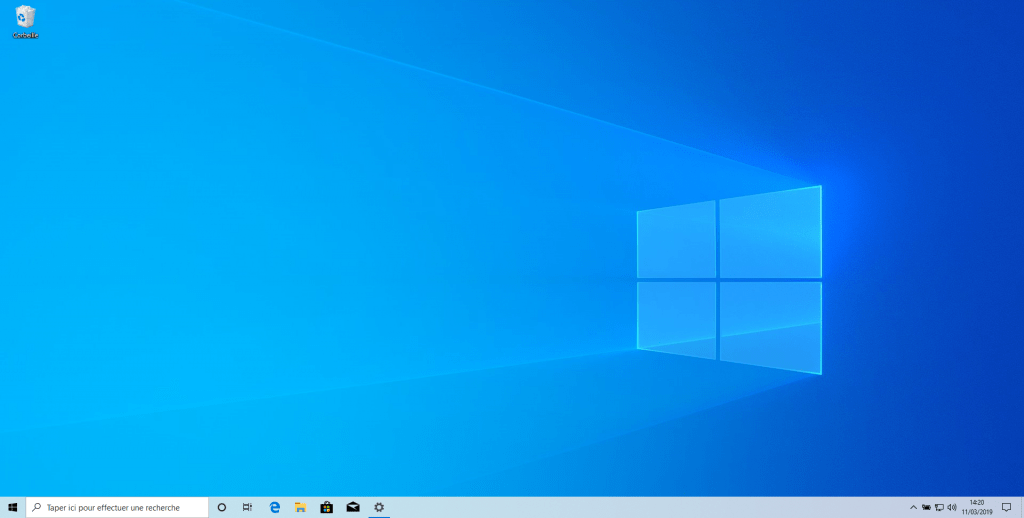Click the 'Taper ici pour effectuer une recherche' box
The height and width of the screenshot is (518, 1024).
pos(117,508)
